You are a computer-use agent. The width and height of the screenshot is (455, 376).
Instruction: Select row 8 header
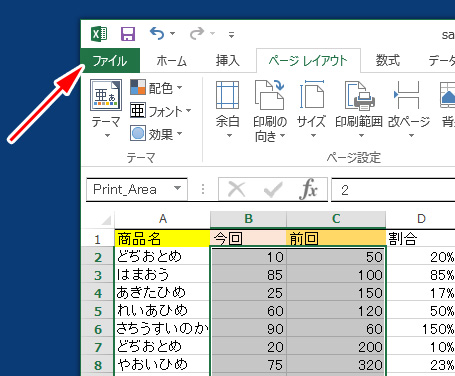(97, 365)
